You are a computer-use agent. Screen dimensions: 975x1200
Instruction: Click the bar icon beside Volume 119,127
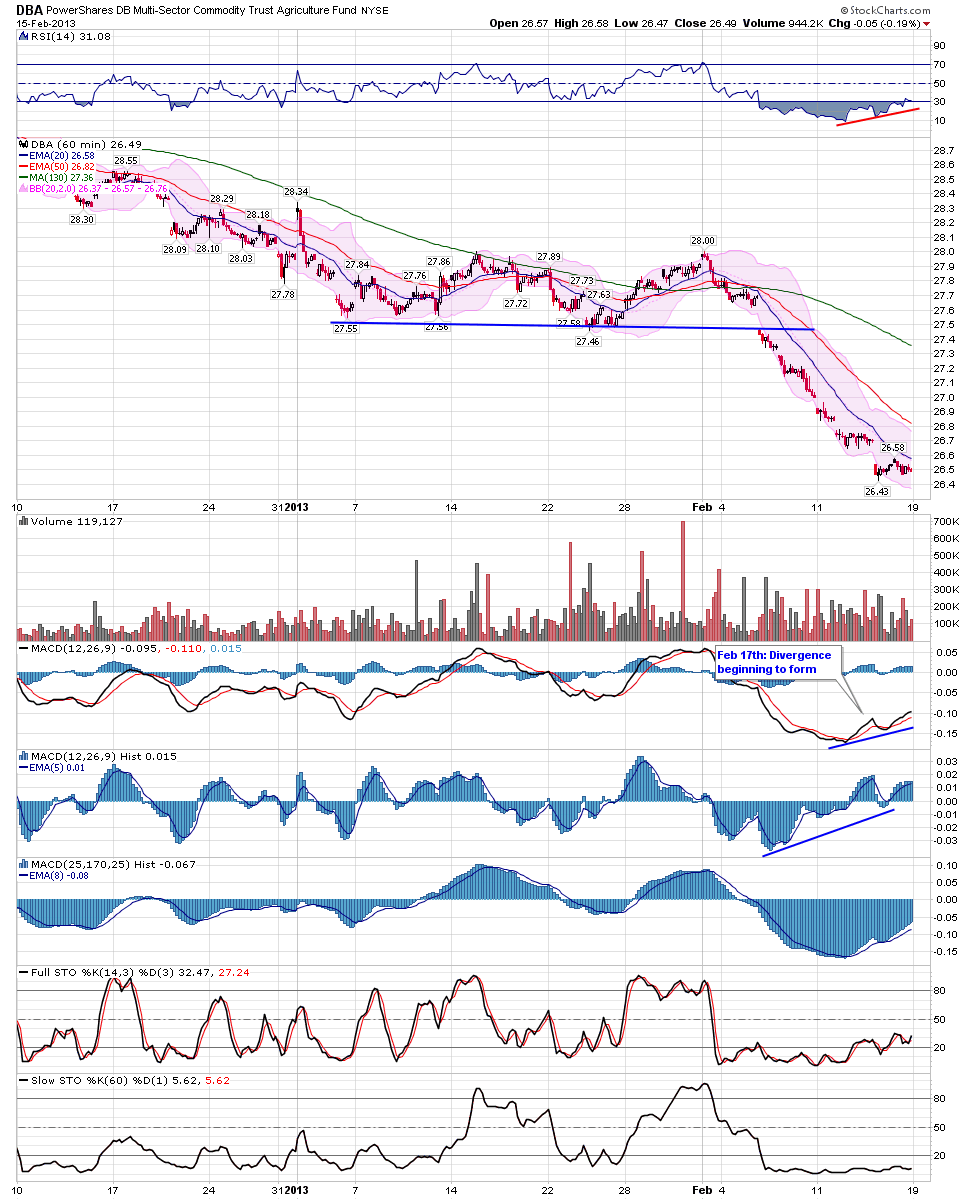point(23,521)
